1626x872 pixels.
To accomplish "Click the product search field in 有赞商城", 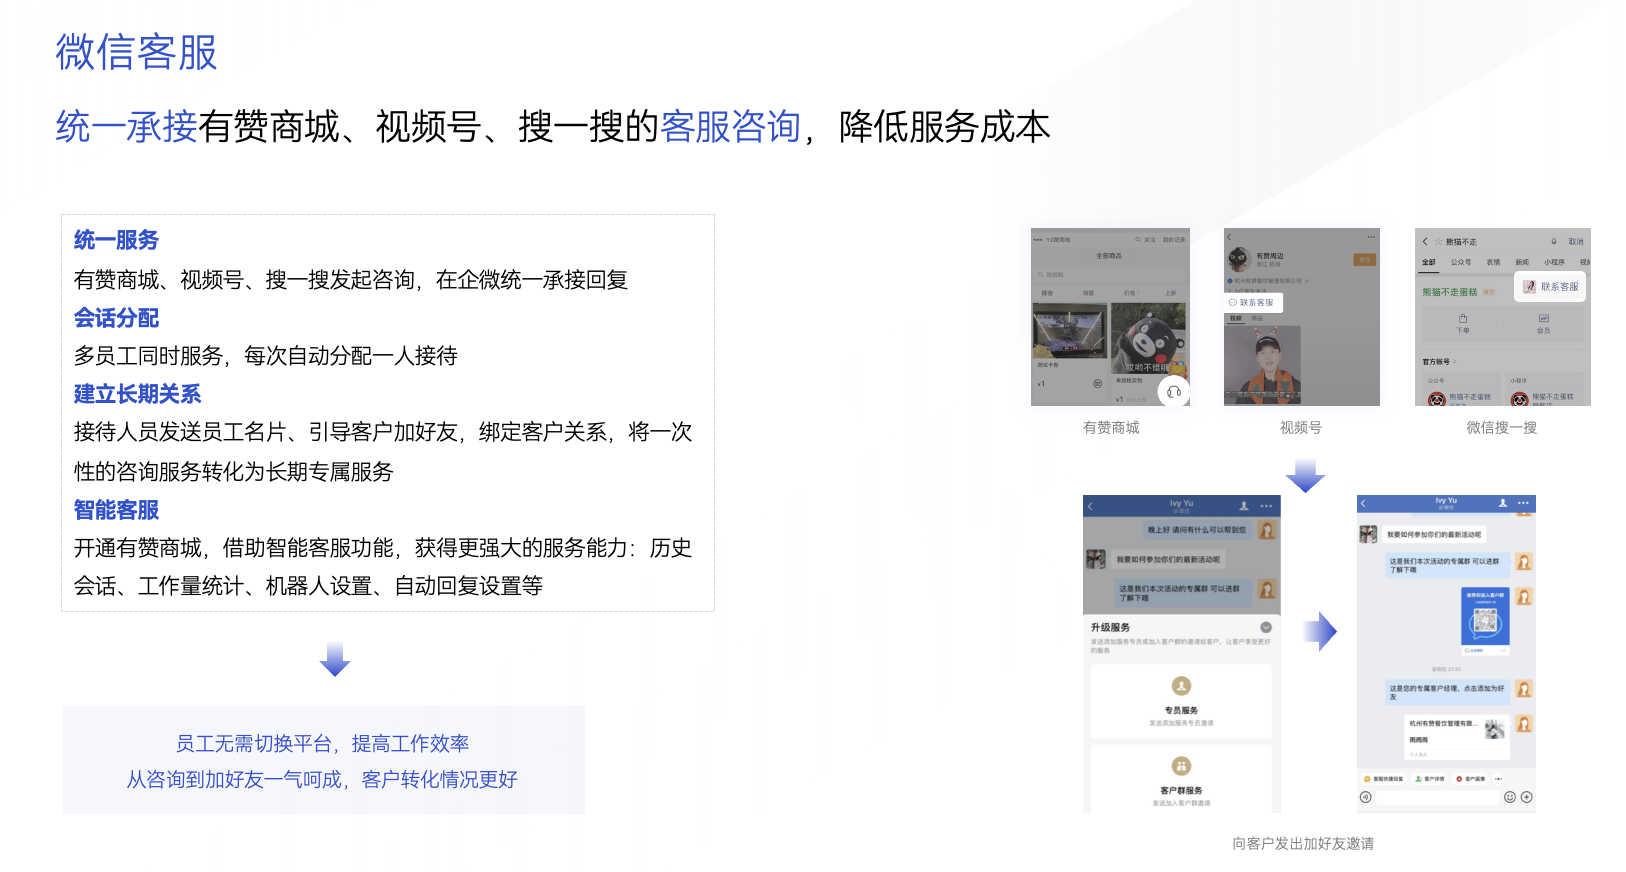I will tap(1110, 274).
